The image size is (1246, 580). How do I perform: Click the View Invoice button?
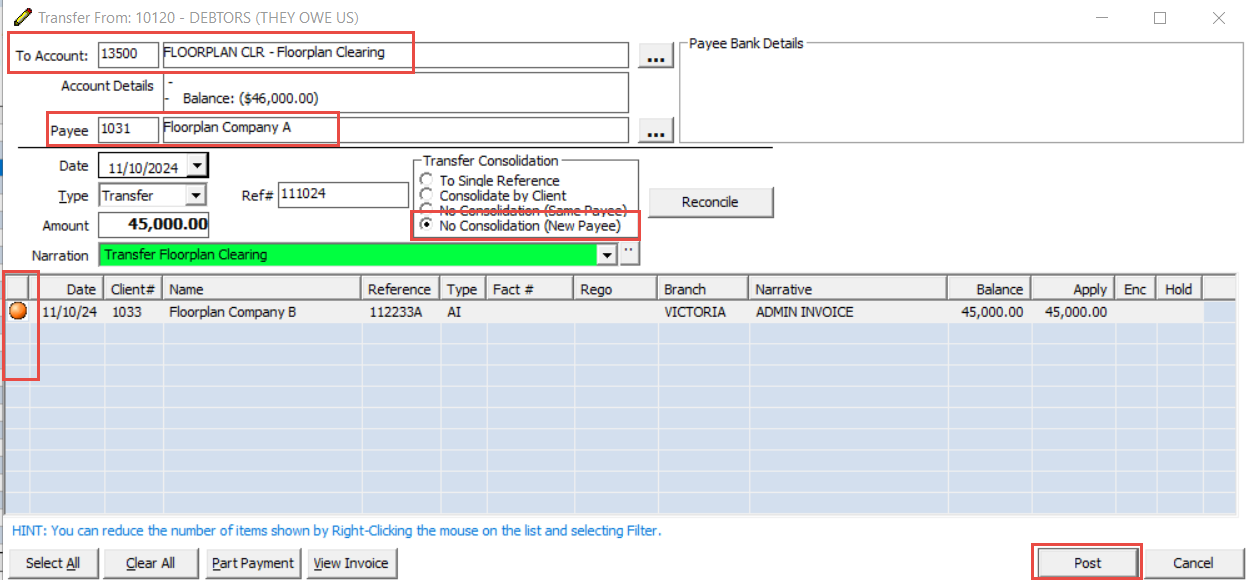[x=350, y=563]
